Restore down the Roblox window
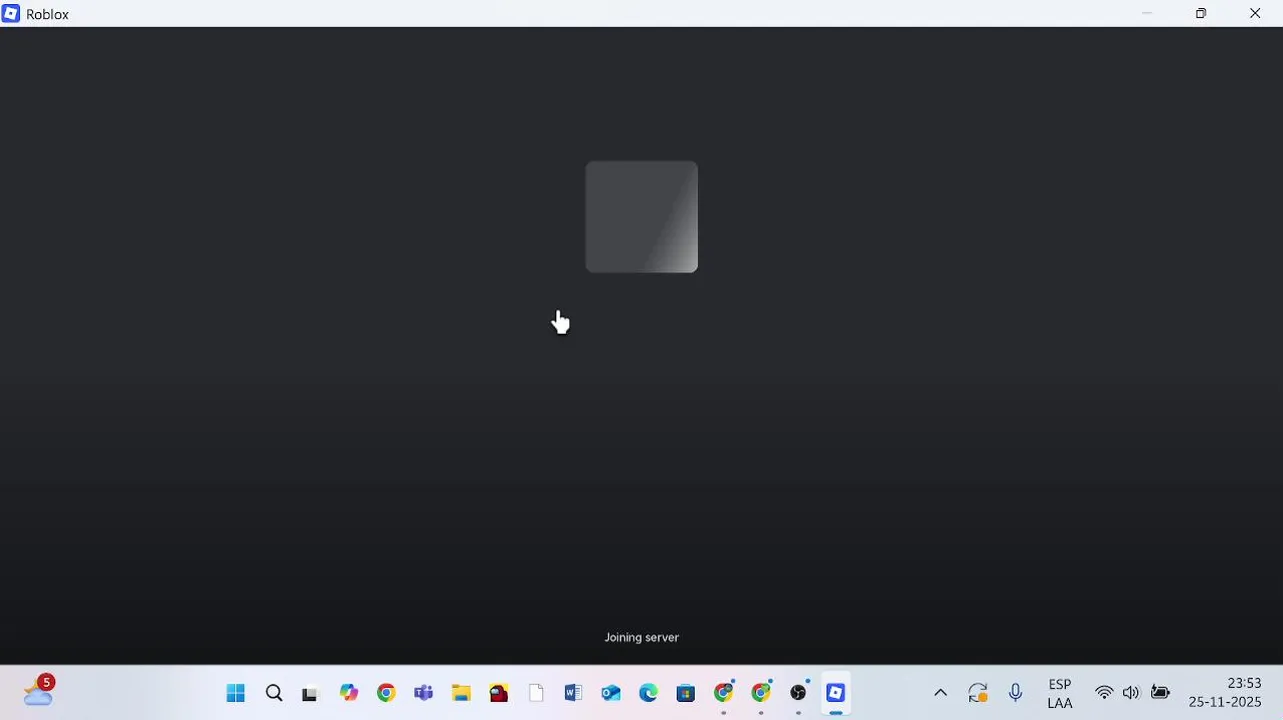The height and width of the screenshot is (720, 1283). (x=1201, y=14)
